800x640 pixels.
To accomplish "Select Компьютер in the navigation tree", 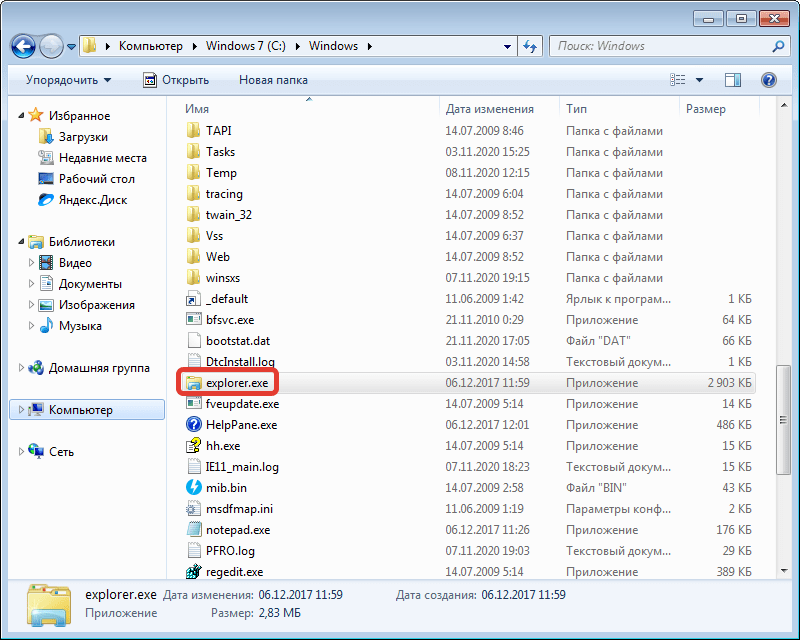I will click(87, 410).
